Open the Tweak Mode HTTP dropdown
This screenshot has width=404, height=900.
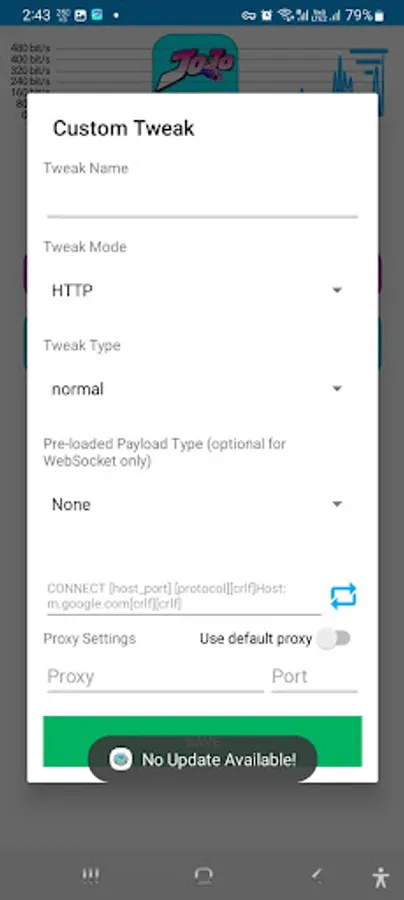pyautogui.click(x=197, y=291)
